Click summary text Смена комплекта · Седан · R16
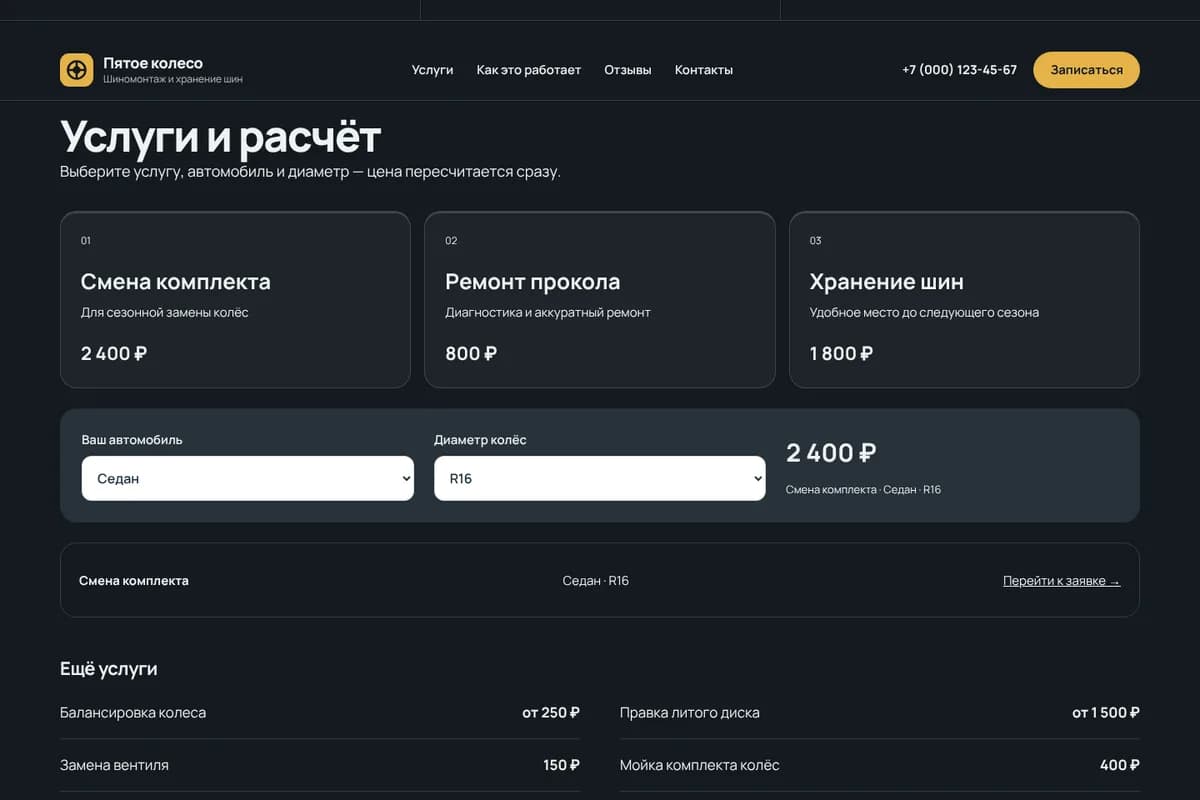This screenshot has width=1200, height=800. (x=863, y=490)
